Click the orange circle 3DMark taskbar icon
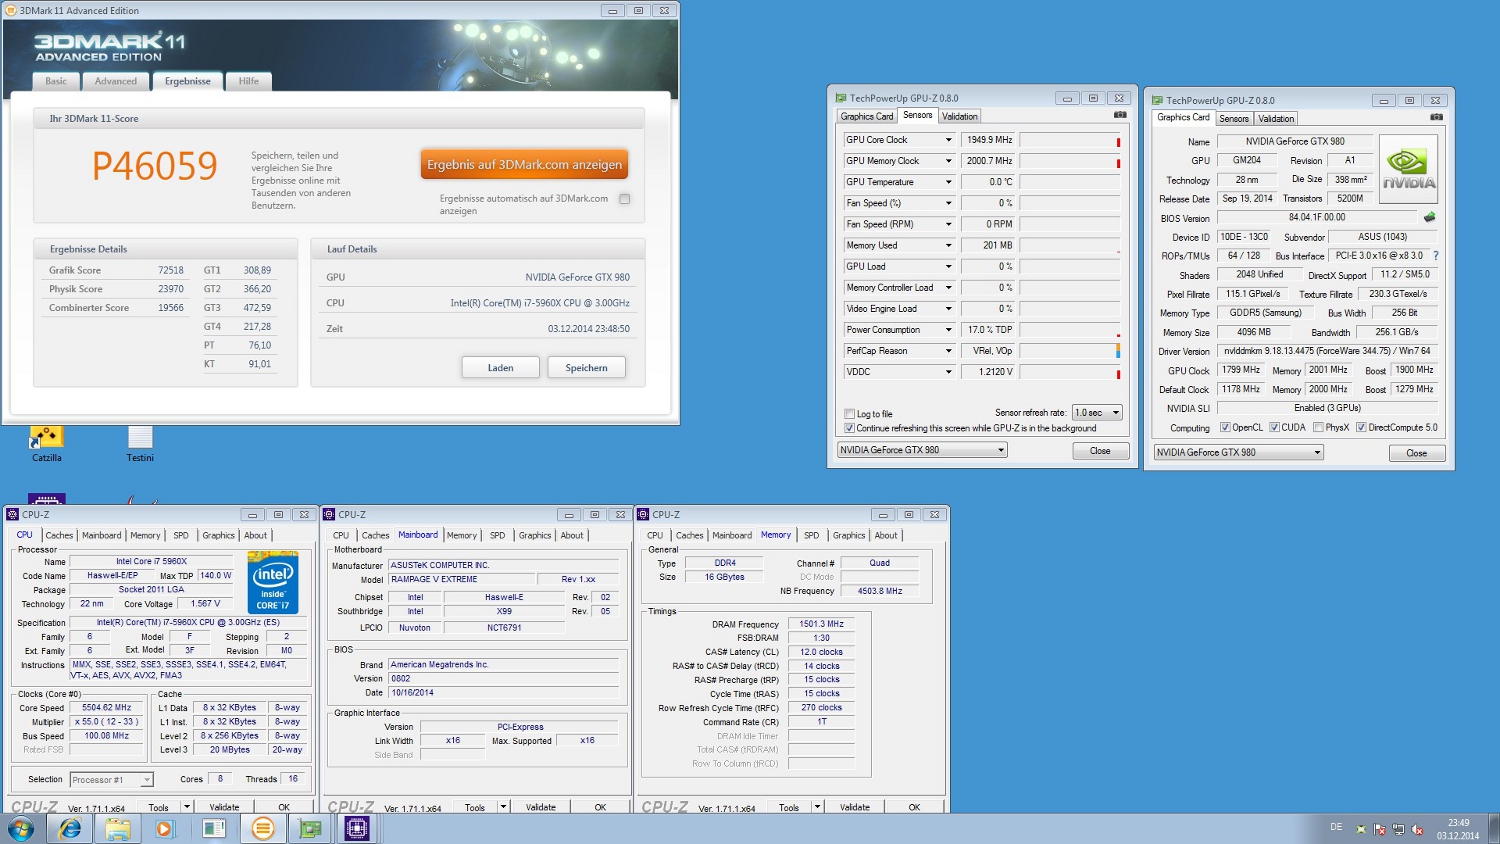The width and height of the screenshot is (1500, 844). [262, 828]
